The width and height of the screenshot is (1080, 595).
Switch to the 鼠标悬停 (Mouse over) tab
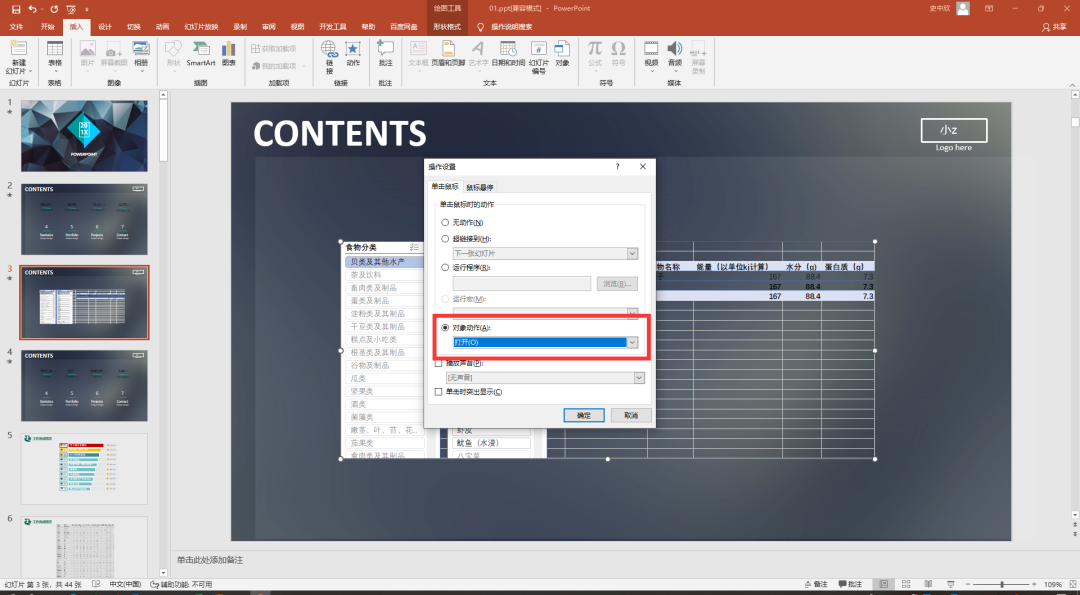pyautogui.click(x=479, y=187)
